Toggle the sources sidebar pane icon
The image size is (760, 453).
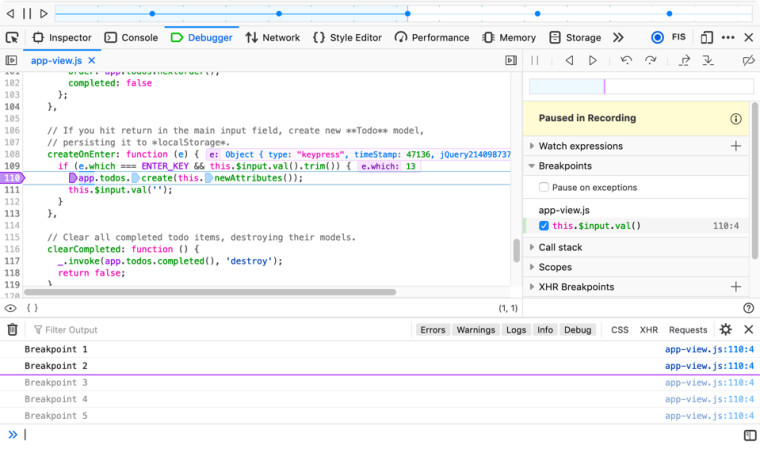point(12,61)
